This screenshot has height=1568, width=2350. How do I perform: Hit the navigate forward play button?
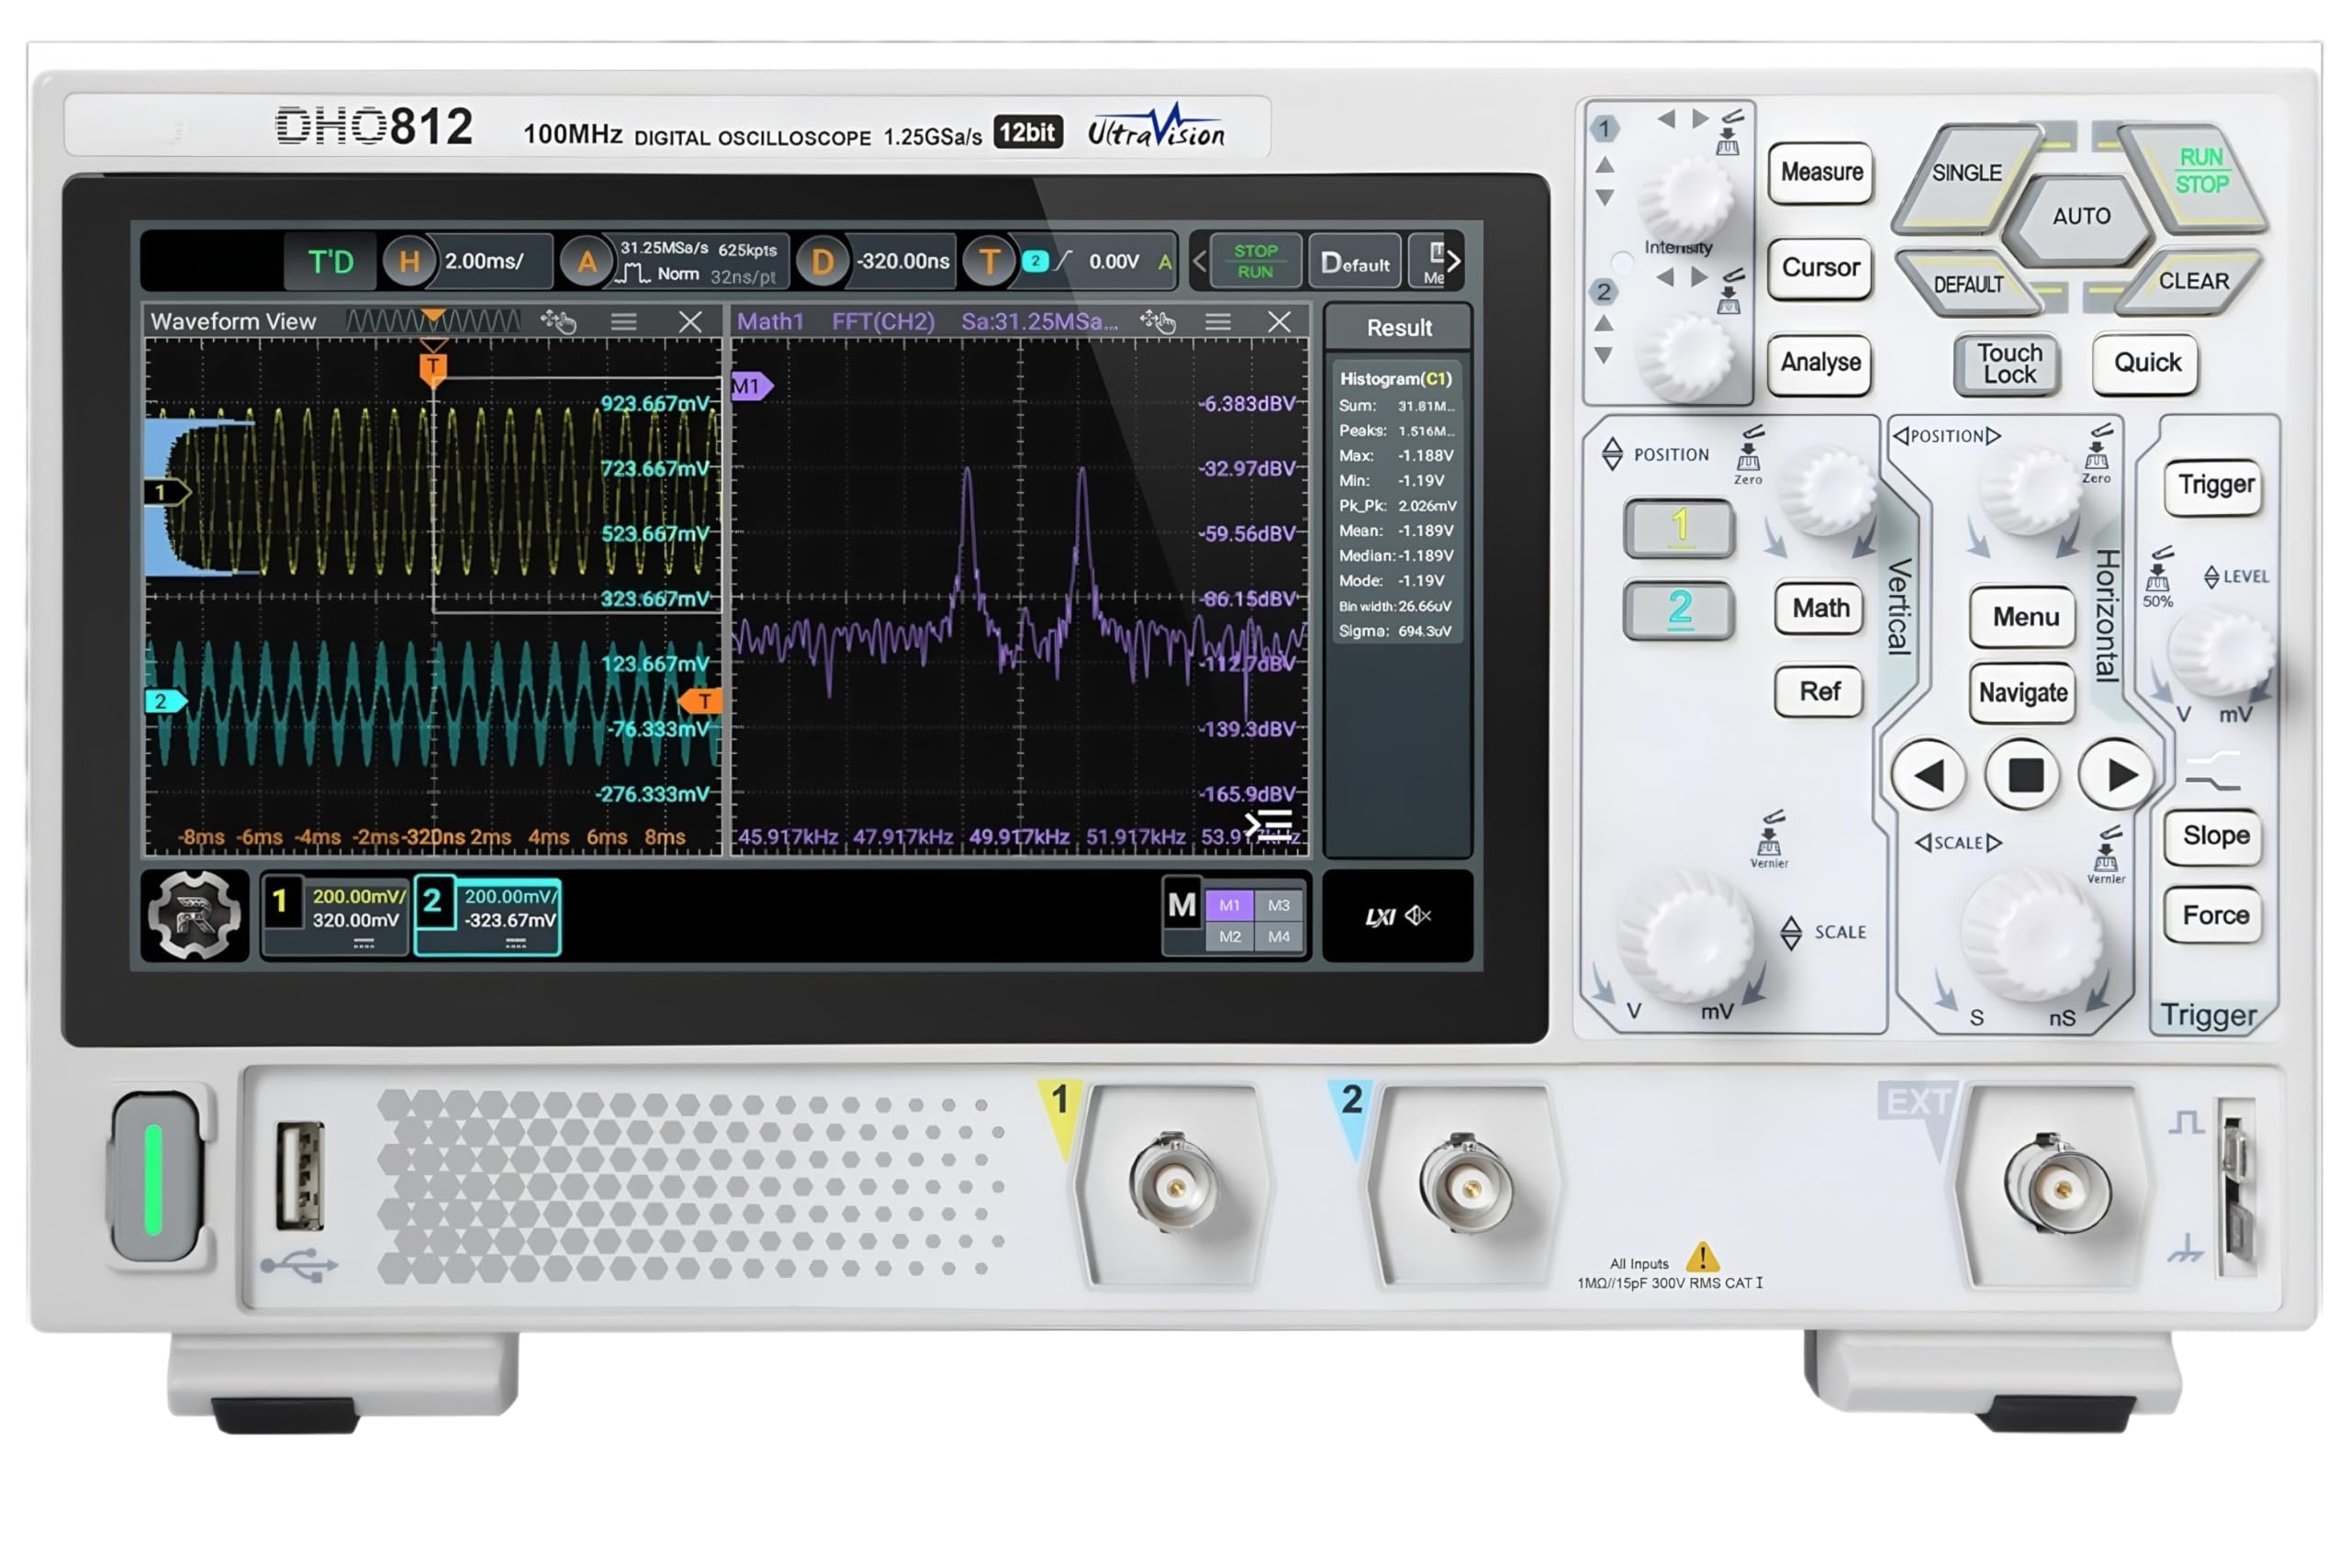pos(2118,775)
